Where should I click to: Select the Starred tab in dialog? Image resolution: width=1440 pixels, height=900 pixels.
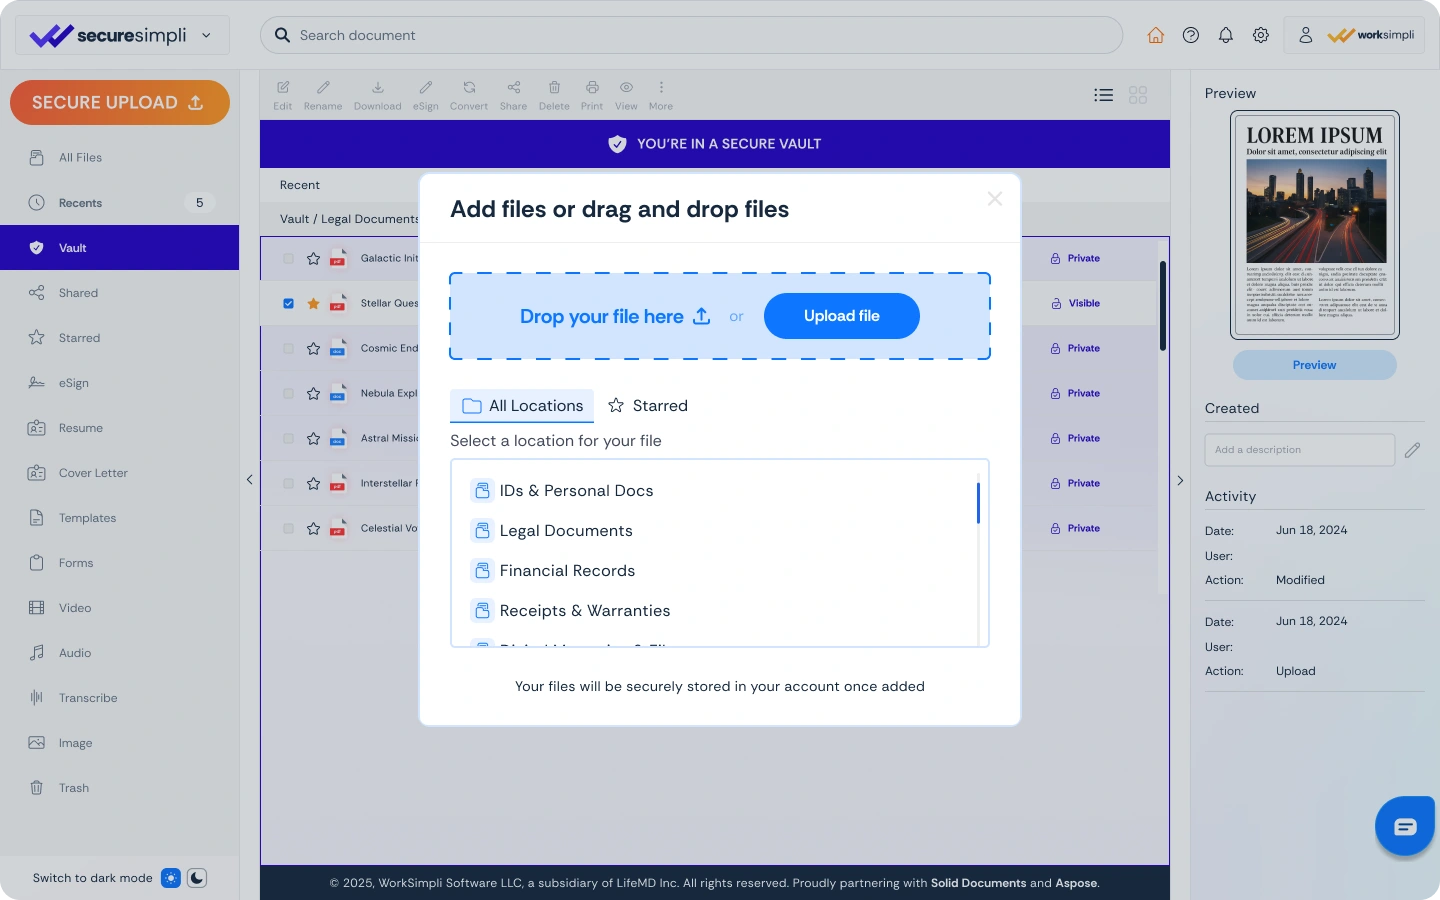tap(648, 406)
